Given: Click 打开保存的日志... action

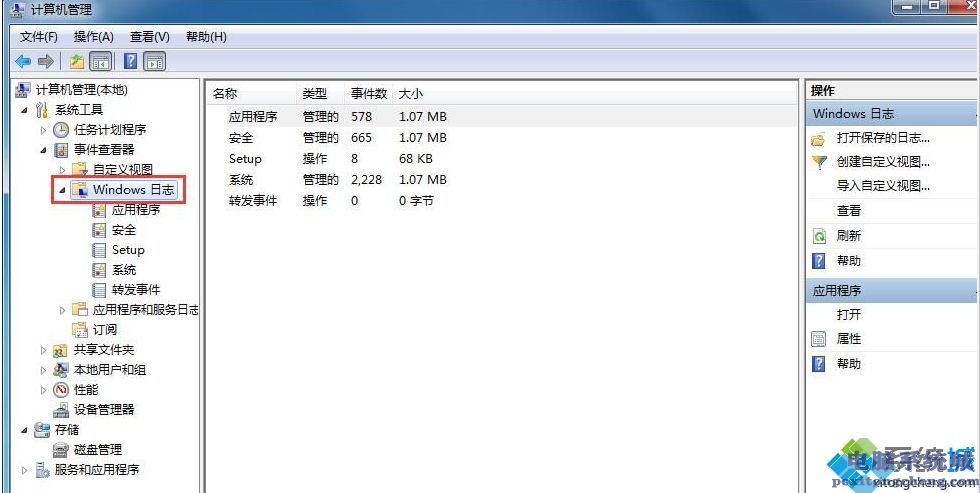Looking at the screenshot, I should (883, 138).
